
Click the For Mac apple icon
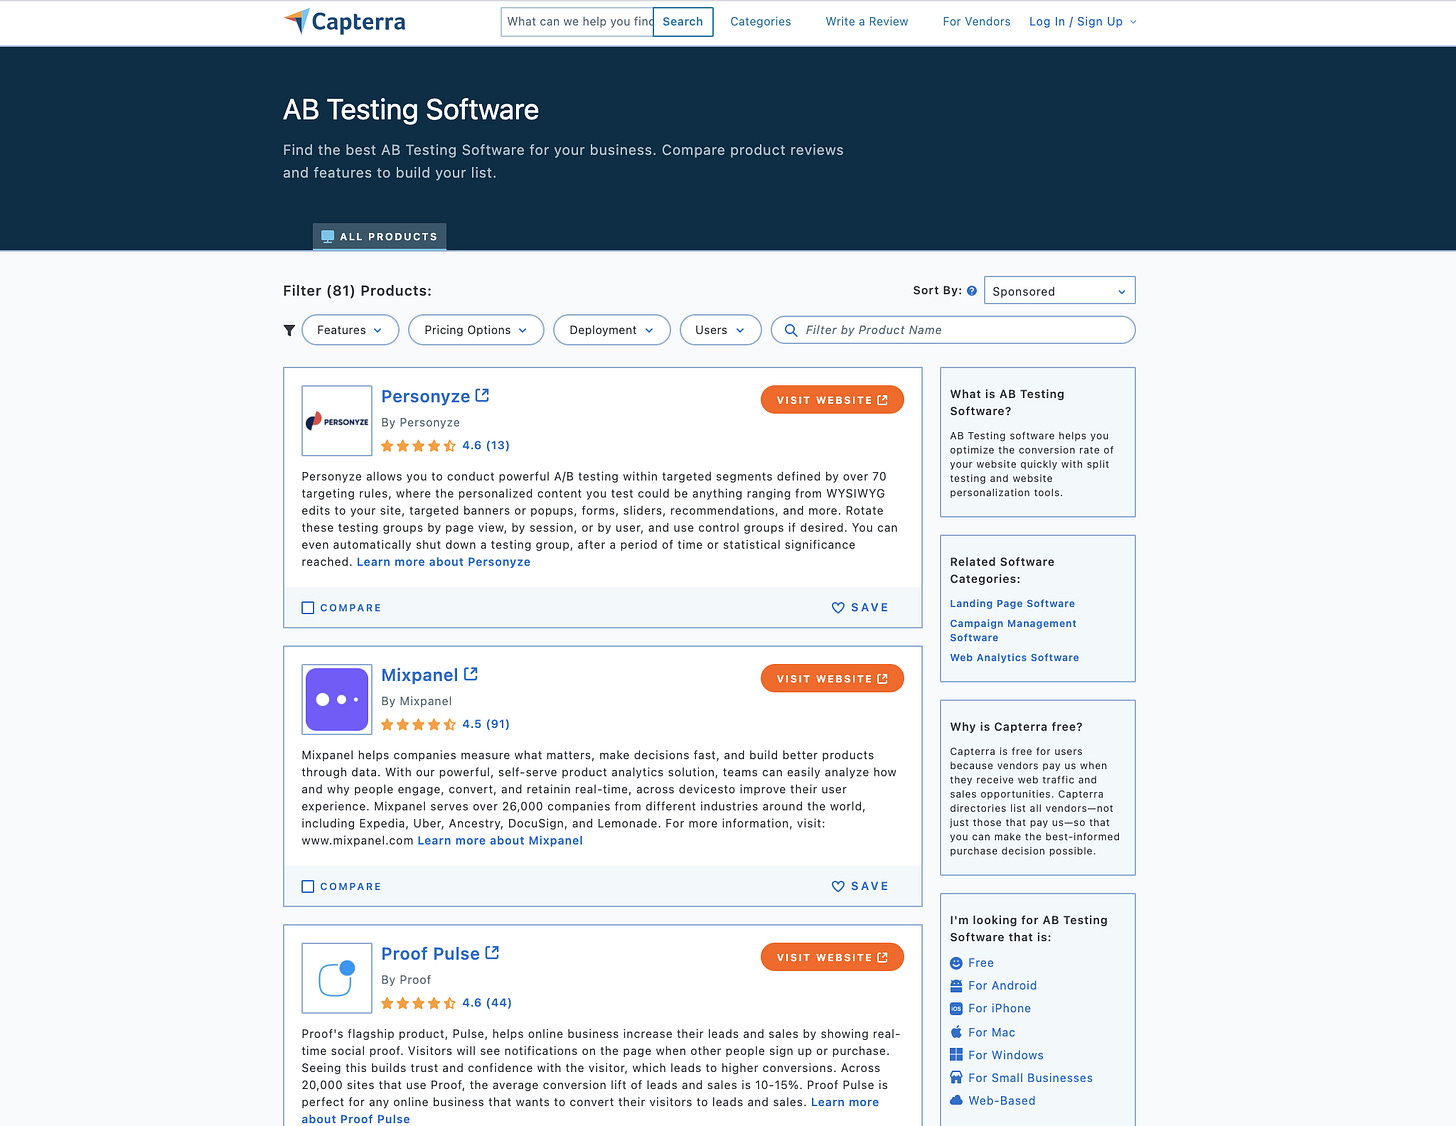click(956, 1032)
